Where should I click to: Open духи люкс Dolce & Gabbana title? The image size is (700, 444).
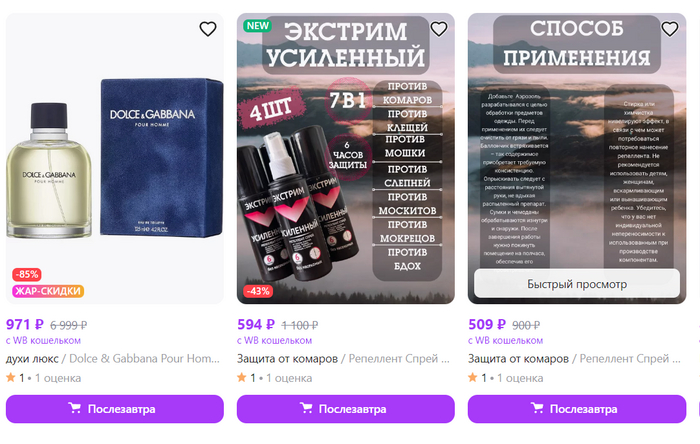pyautogui.click(x=112, y=359)
